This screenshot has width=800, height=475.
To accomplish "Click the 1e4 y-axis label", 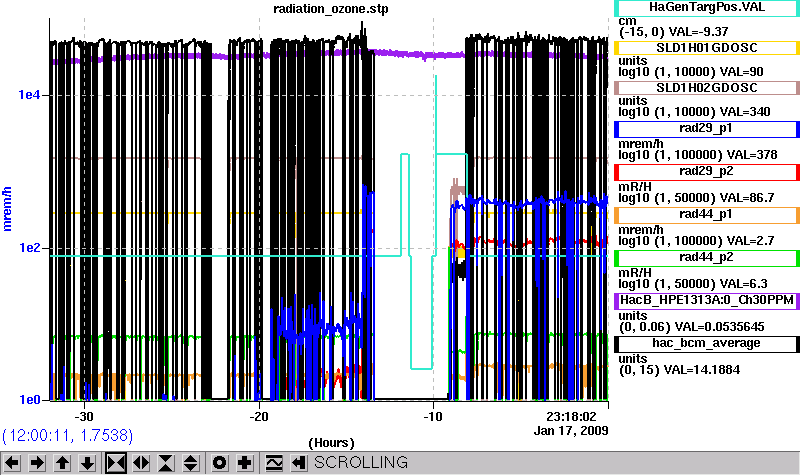I will tap(29, 95).
